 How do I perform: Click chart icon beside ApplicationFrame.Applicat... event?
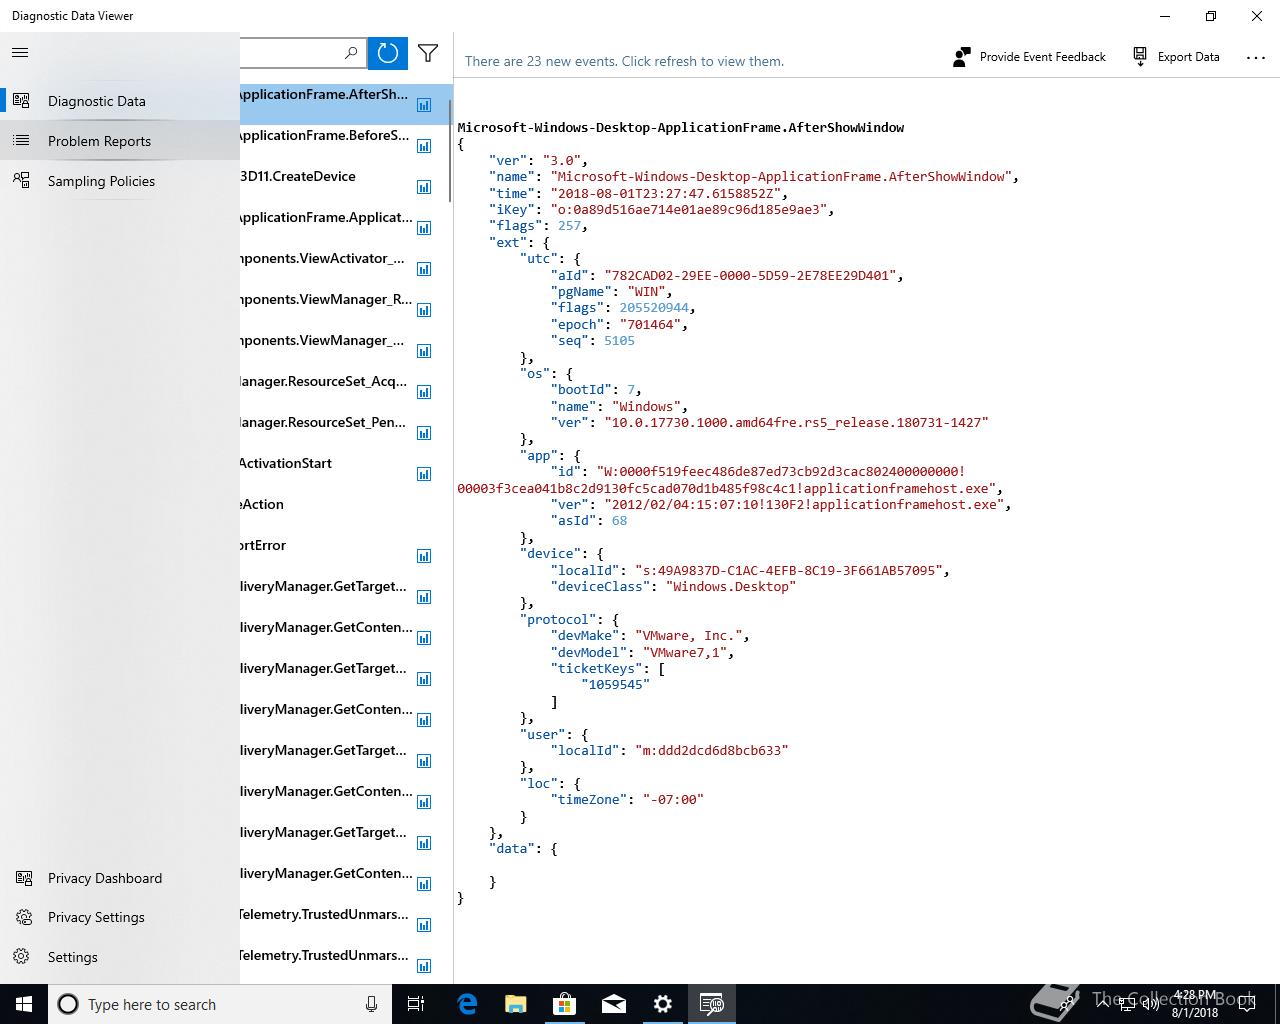click(424, 228)
